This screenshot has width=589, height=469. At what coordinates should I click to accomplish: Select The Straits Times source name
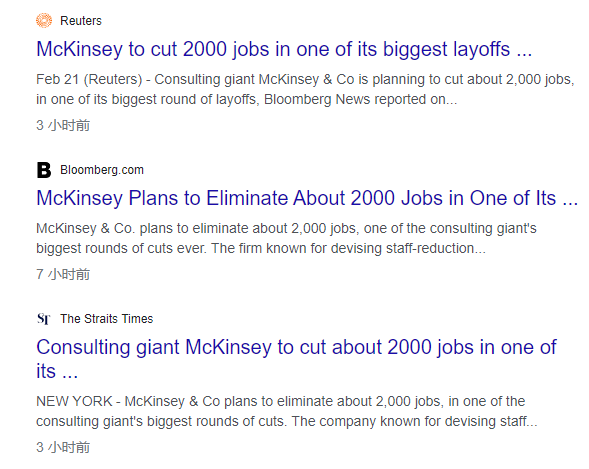107,319
